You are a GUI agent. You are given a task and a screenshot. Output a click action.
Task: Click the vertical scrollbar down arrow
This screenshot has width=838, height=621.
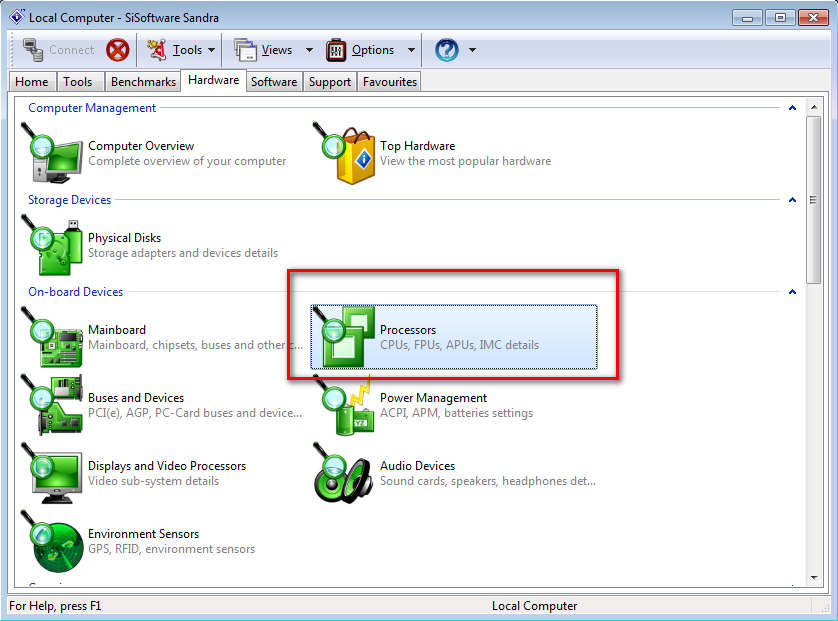tap(814, 577)
